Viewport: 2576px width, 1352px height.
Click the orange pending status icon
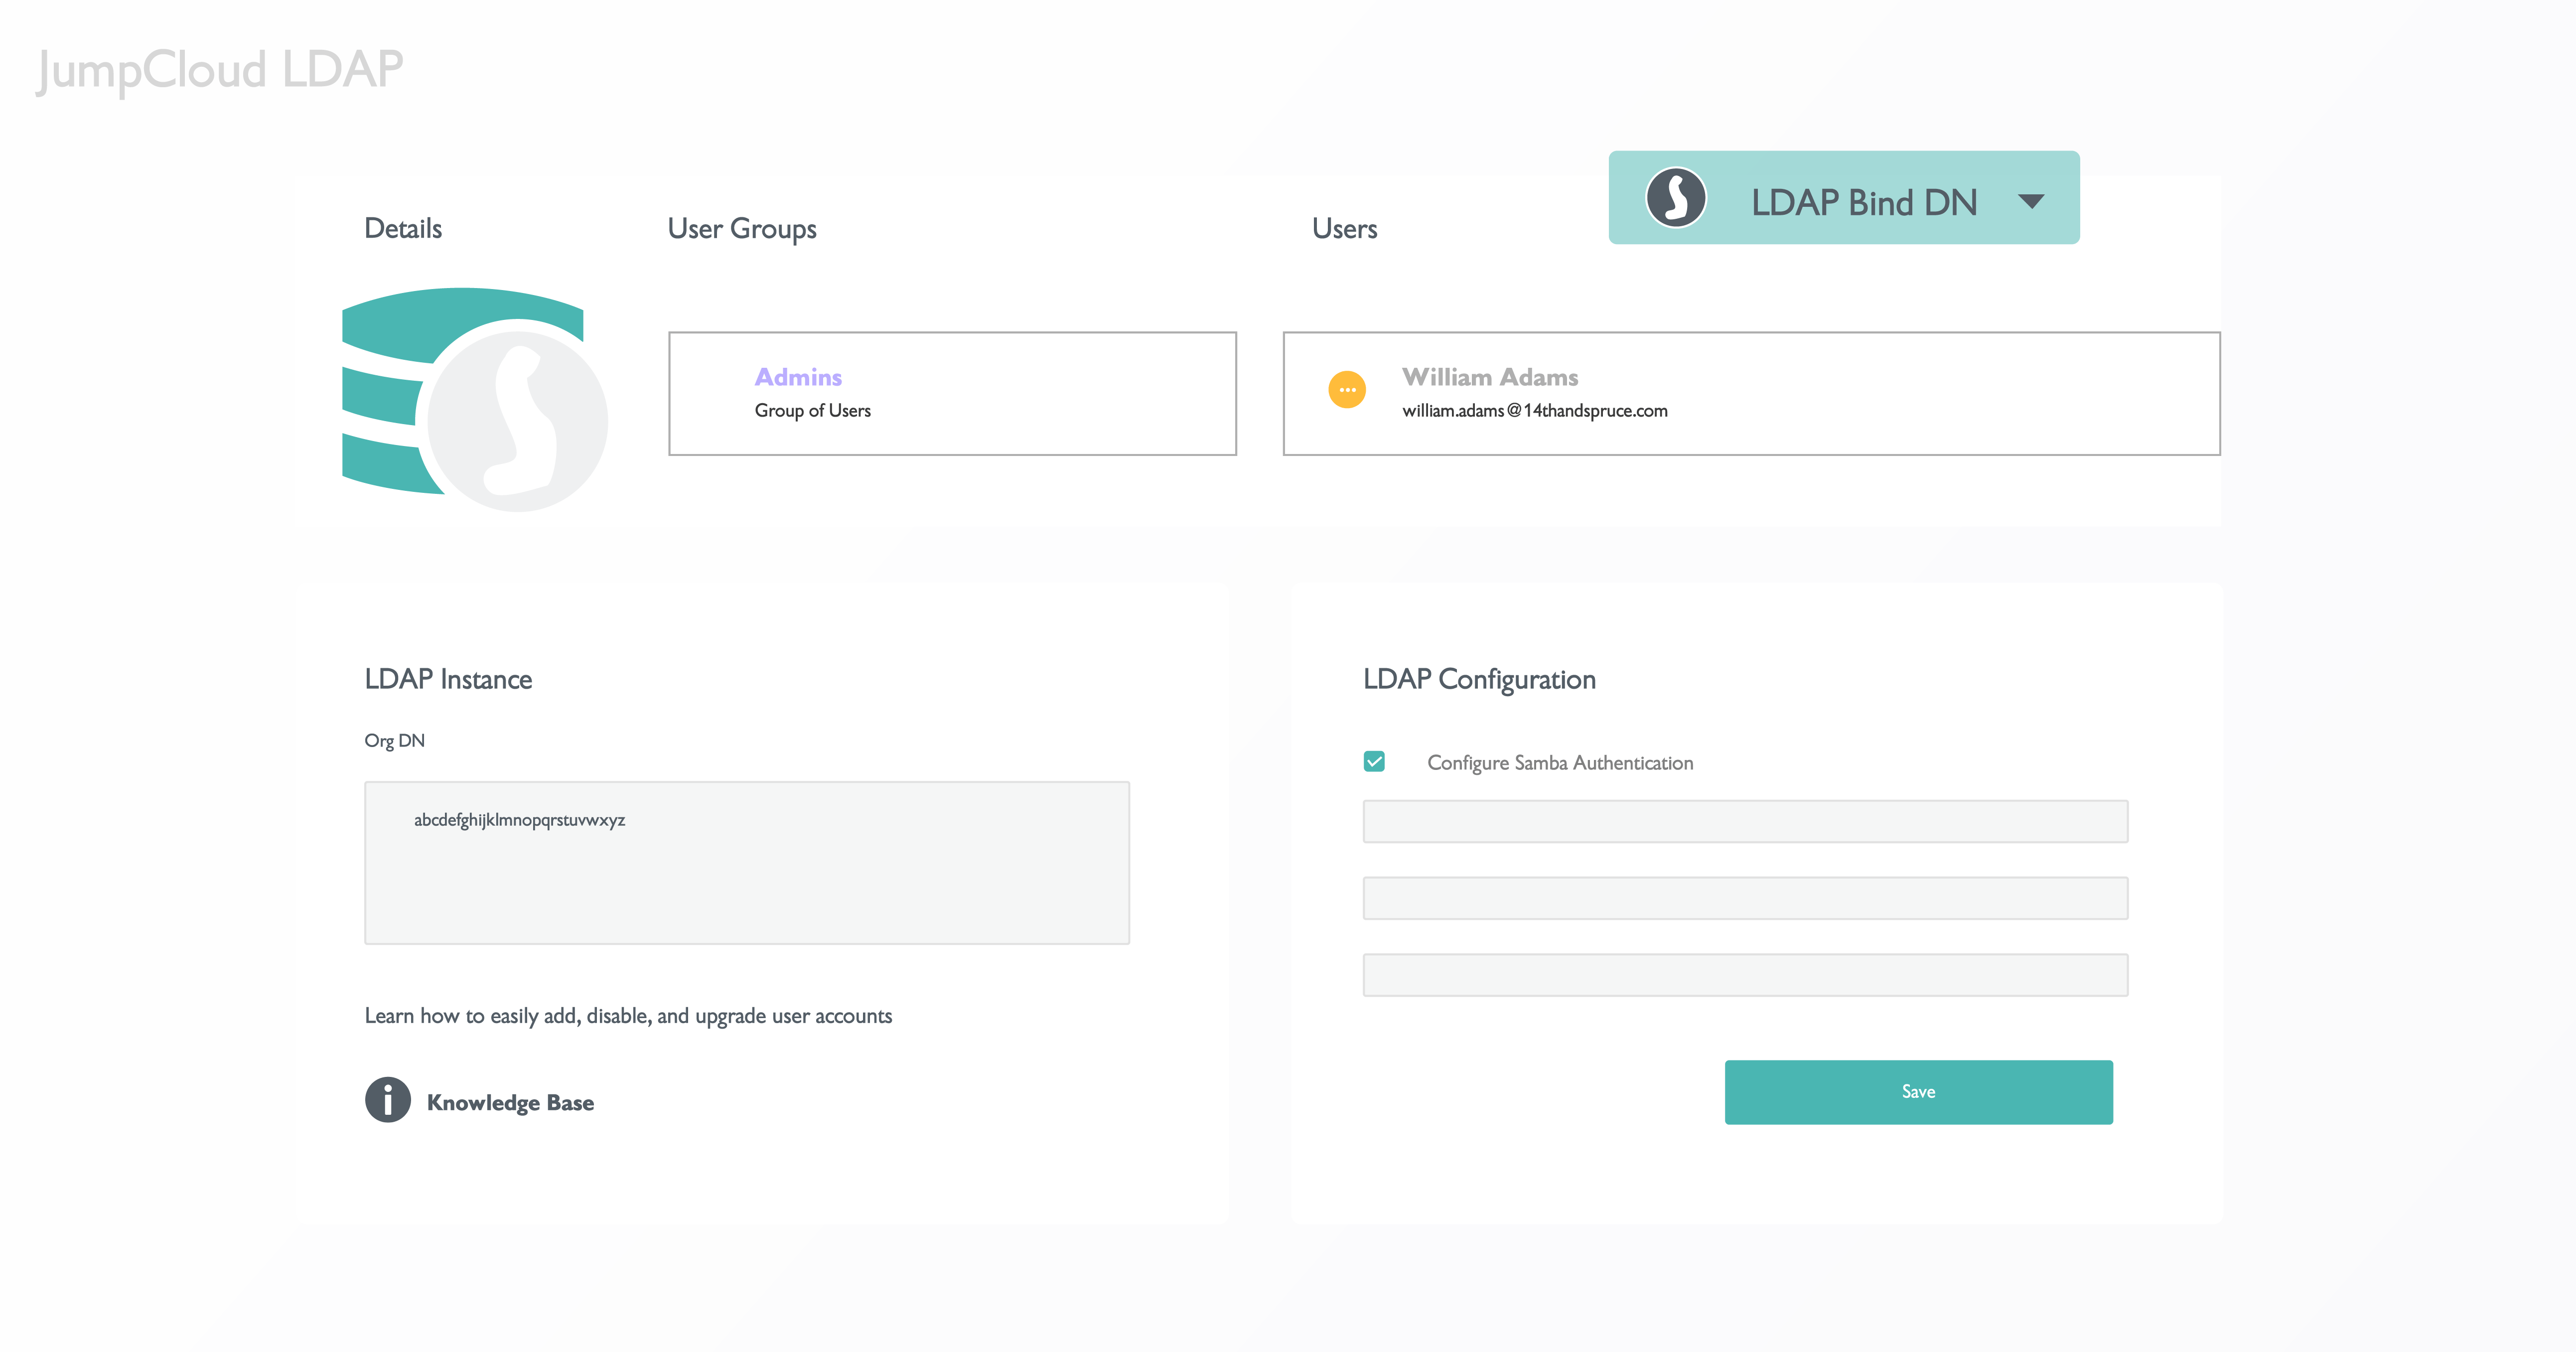click(1347, 390)
